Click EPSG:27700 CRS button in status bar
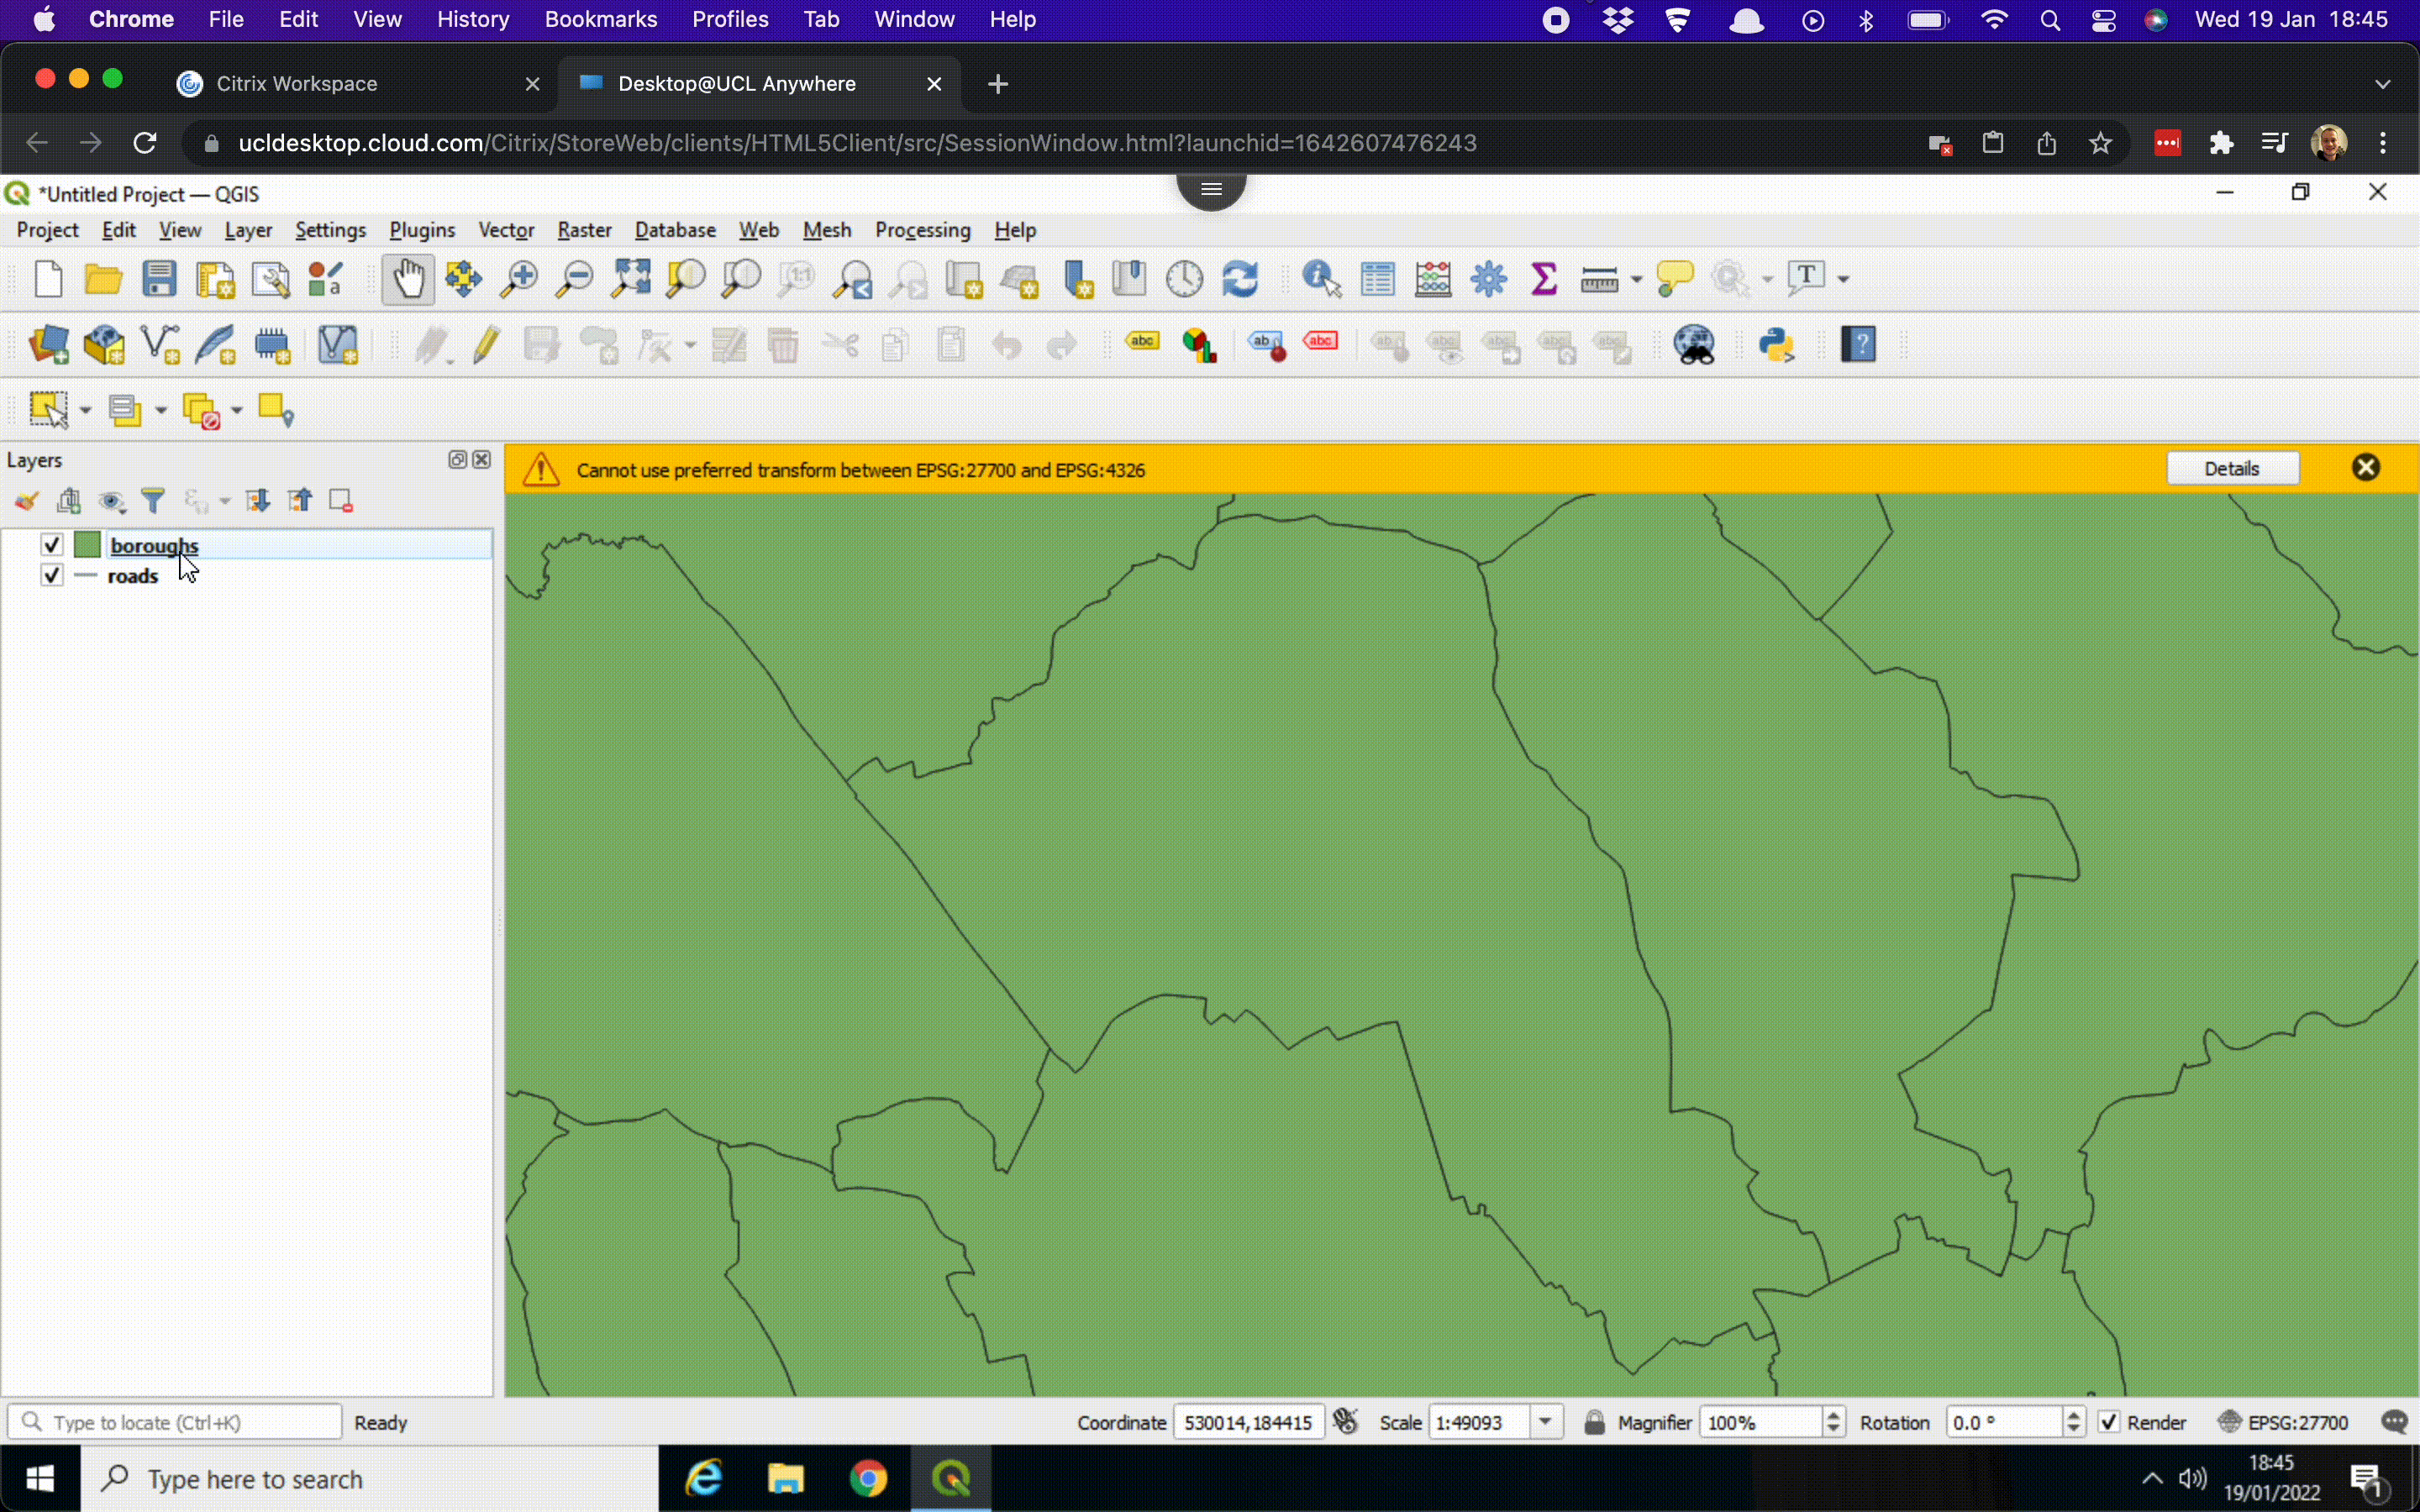This screenshot has width=2420, height=1512. (2284, 1422)
